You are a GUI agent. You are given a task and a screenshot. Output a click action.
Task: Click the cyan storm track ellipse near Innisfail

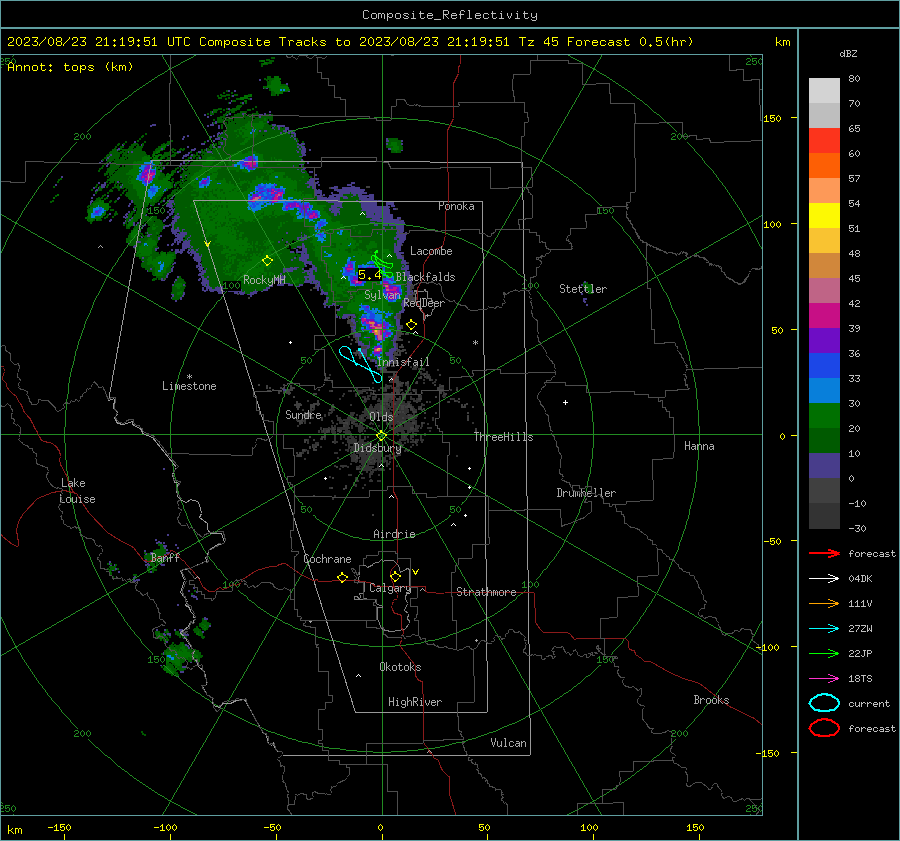tap(360, 364)
